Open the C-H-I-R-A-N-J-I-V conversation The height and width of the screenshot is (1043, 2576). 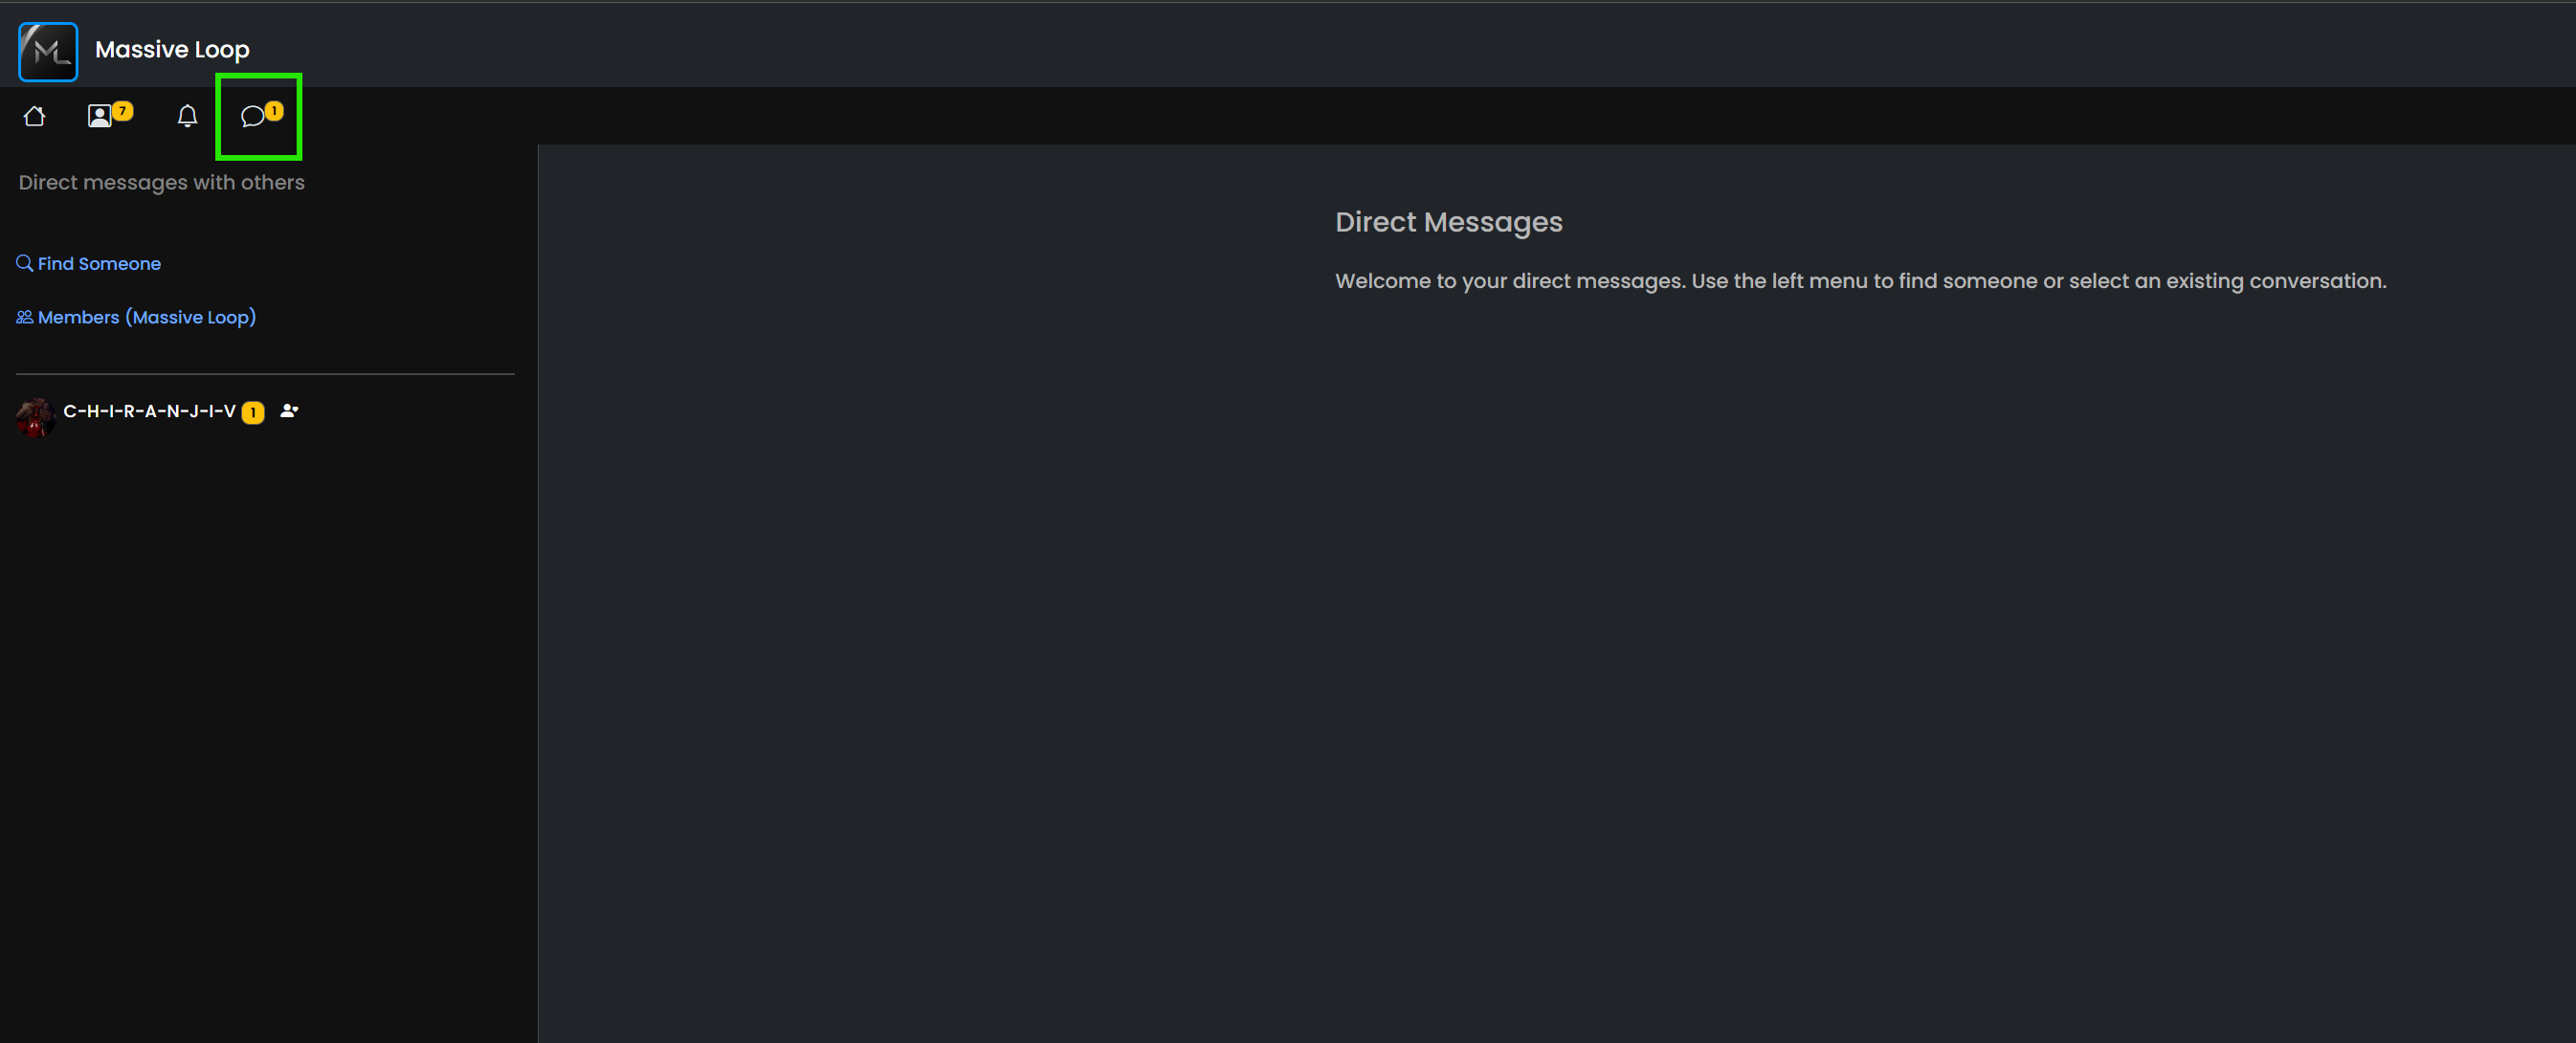tap(149, 411)
